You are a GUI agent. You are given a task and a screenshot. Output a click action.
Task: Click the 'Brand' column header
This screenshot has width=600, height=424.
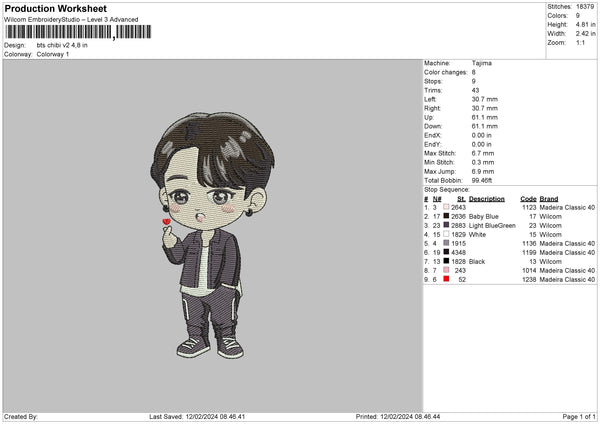(549, 199)
